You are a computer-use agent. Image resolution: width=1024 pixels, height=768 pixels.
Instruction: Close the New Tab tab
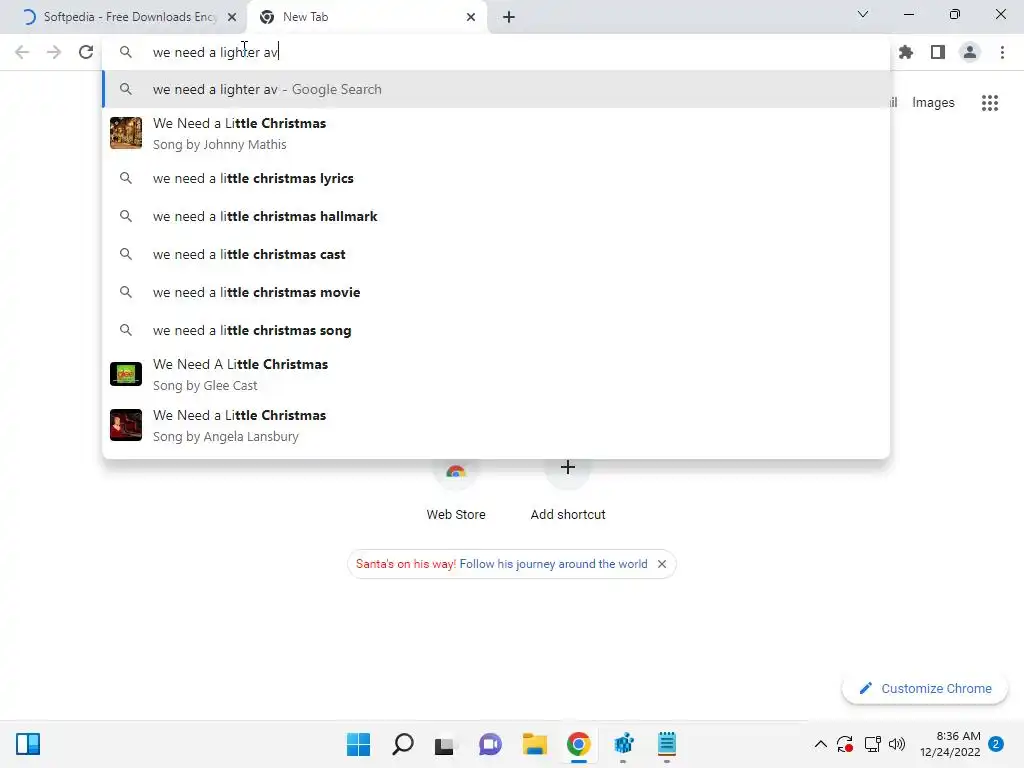coord(471,17)
